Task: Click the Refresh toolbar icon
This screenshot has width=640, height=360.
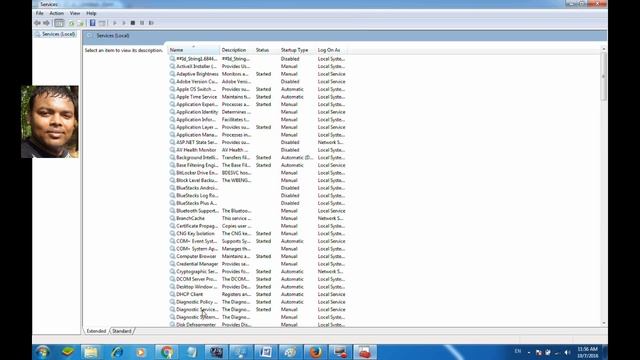Action: [71, 23]
